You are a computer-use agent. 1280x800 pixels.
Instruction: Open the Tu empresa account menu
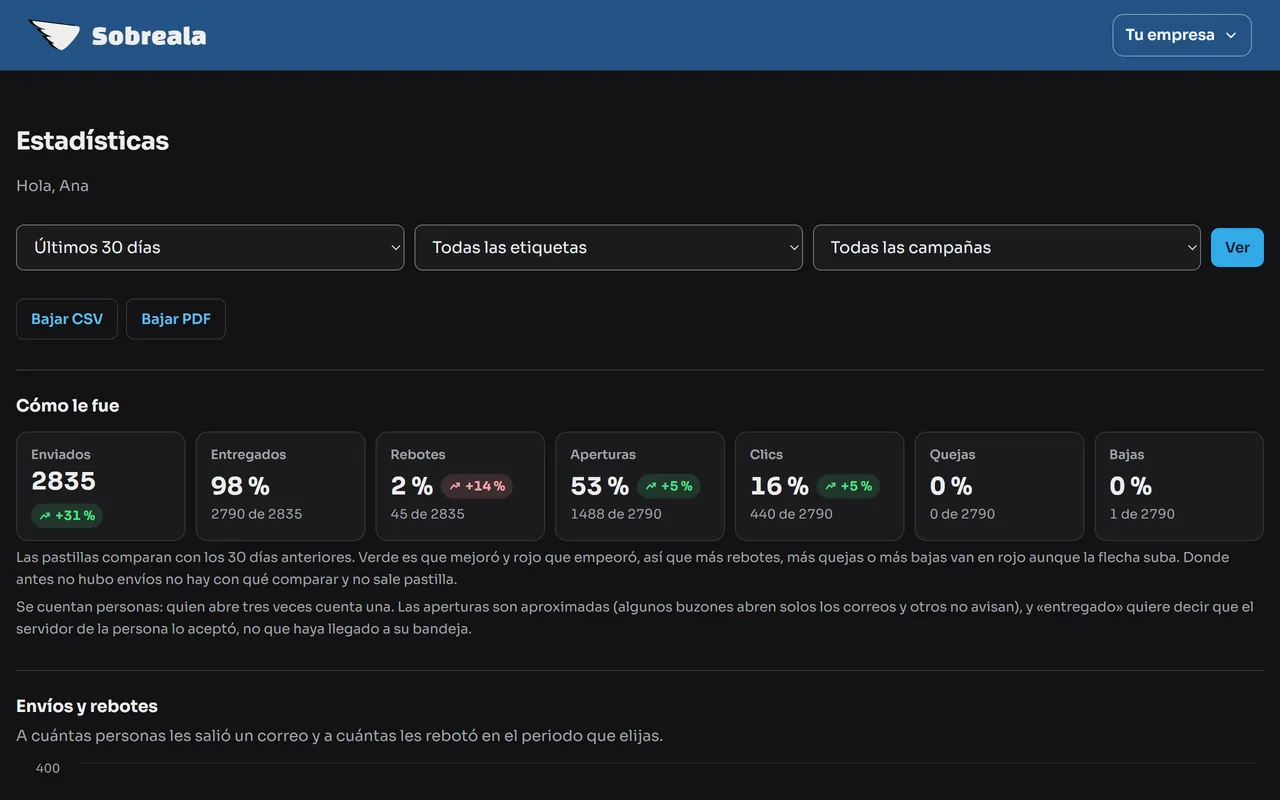point(1182,35)
